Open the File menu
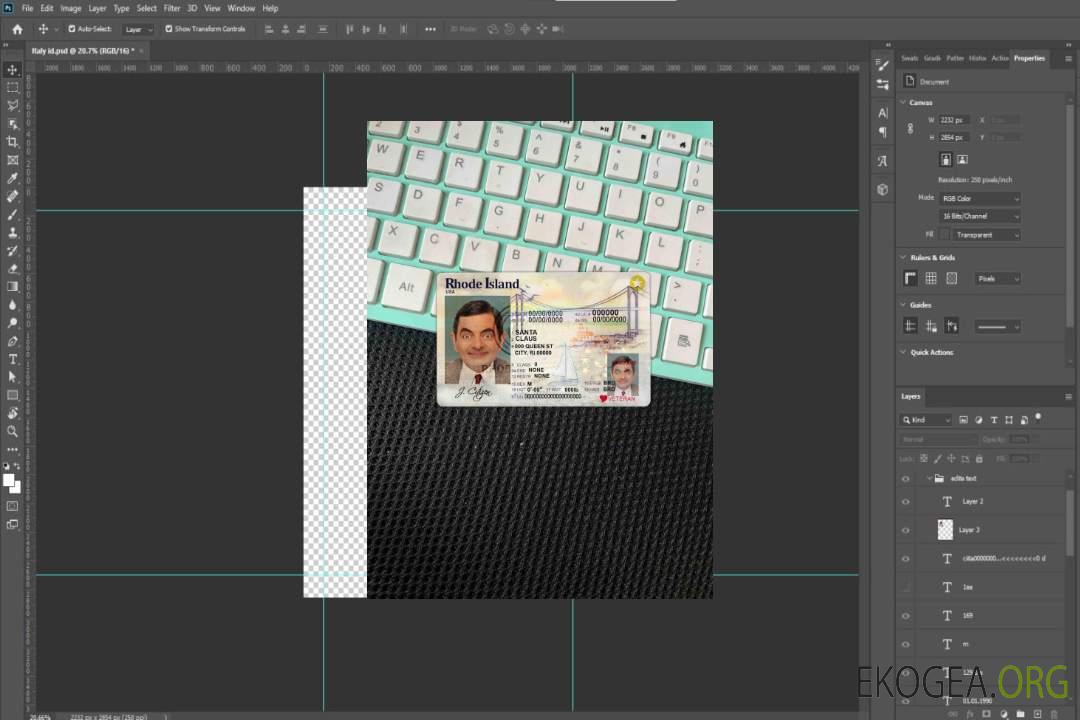This screenshot has width=1080, height=720. pyautogui.click(x=28, y=8)
